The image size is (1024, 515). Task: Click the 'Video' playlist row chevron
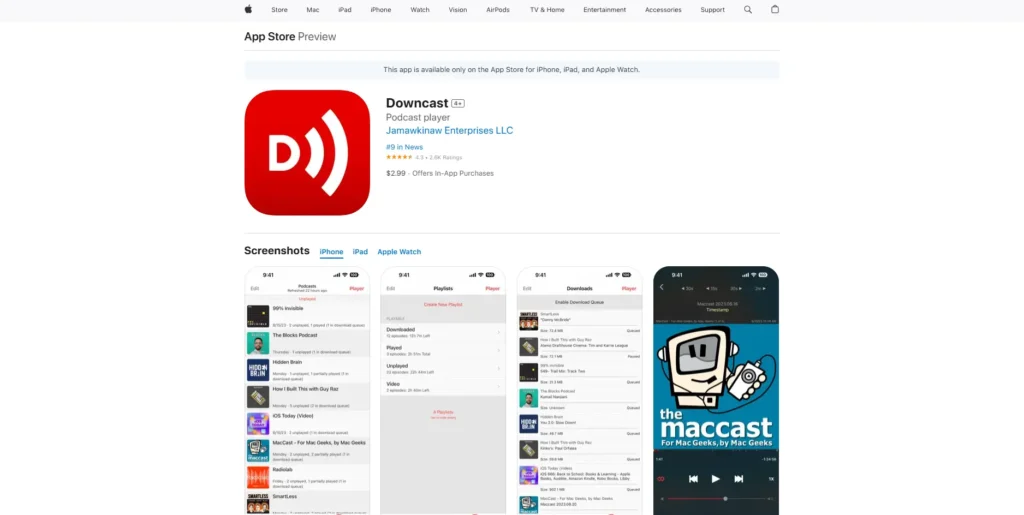click(498, 387)
